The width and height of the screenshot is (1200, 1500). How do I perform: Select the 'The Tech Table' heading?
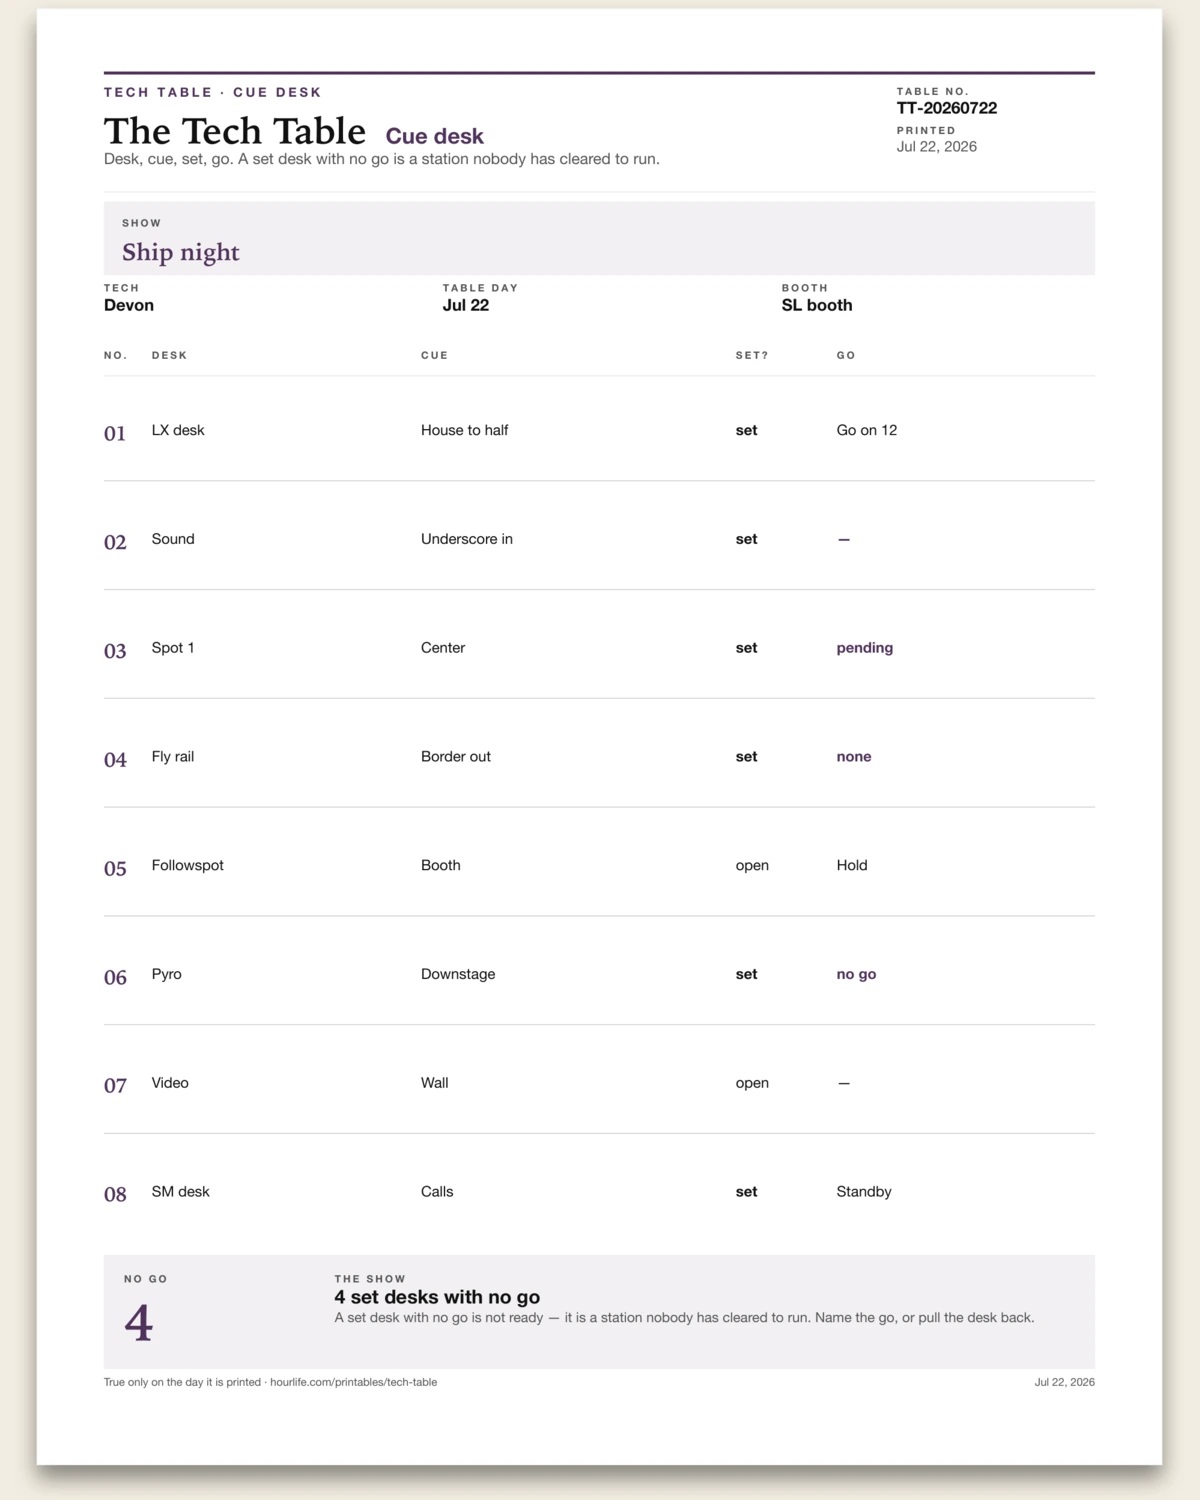coord(235,131)
